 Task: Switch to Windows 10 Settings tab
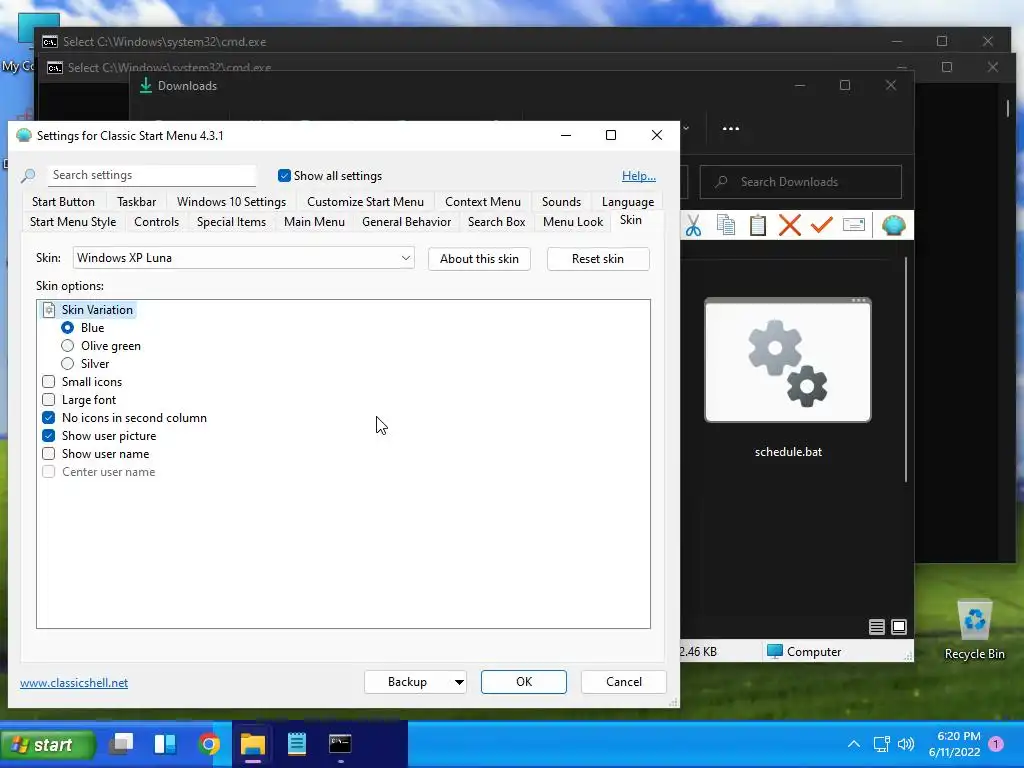click(231, 202)
